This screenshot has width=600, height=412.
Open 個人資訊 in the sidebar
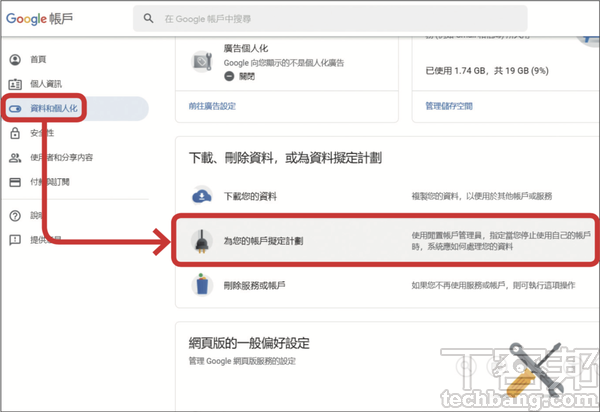46,84
